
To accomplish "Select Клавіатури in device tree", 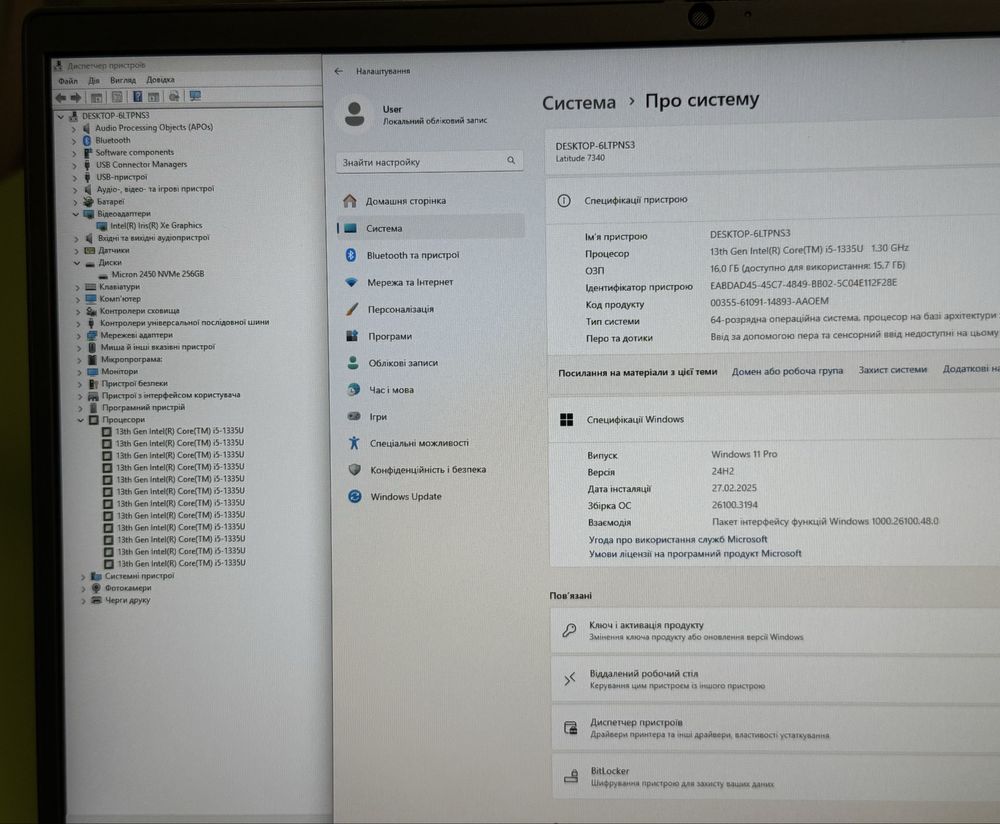I will click(x=119, y=287).
